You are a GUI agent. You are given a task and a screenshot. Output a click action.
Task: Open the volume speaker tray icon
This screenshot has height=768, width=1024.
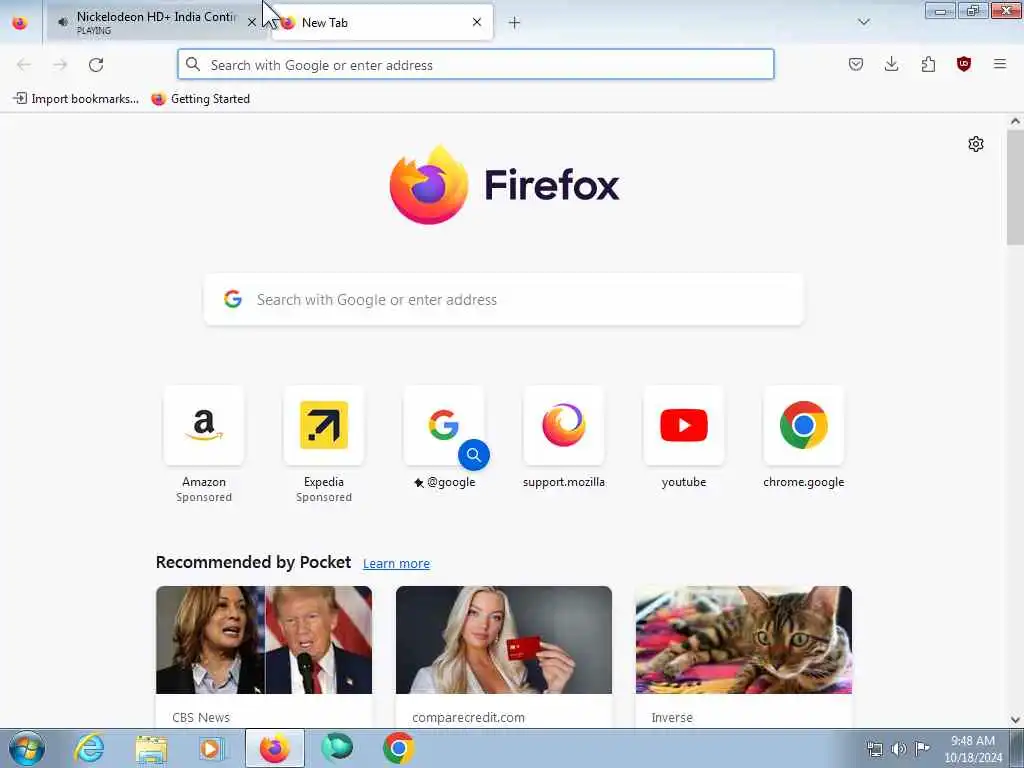899,749
